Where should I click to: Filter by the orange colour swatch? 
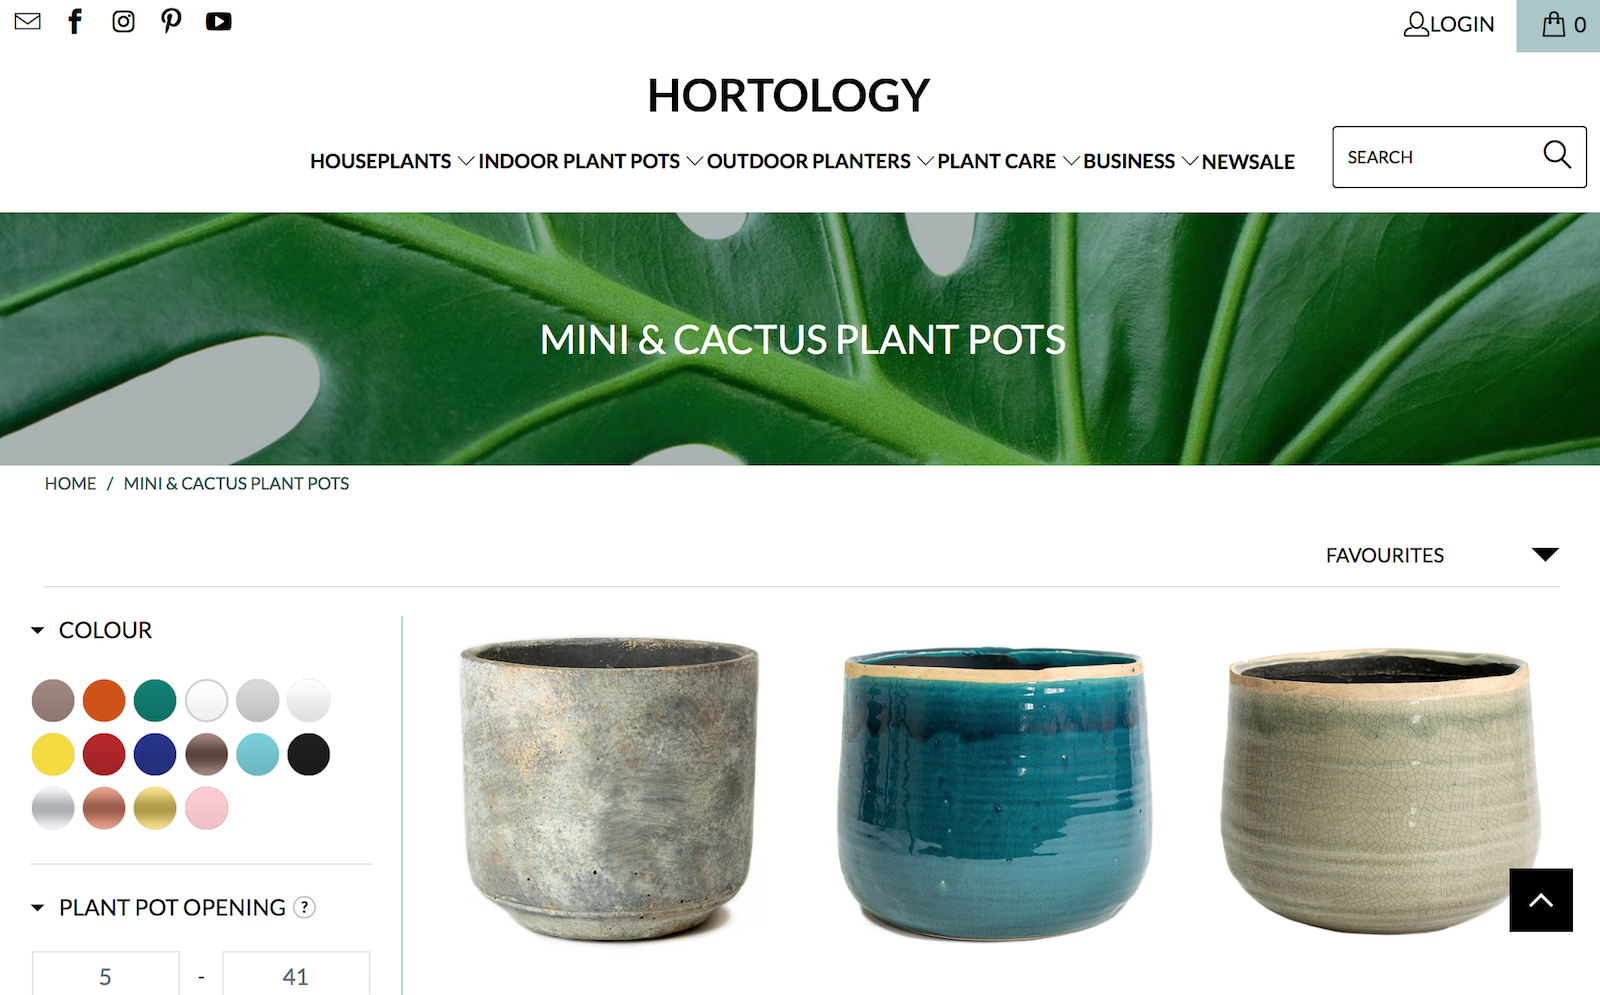(x=104, y=700)
